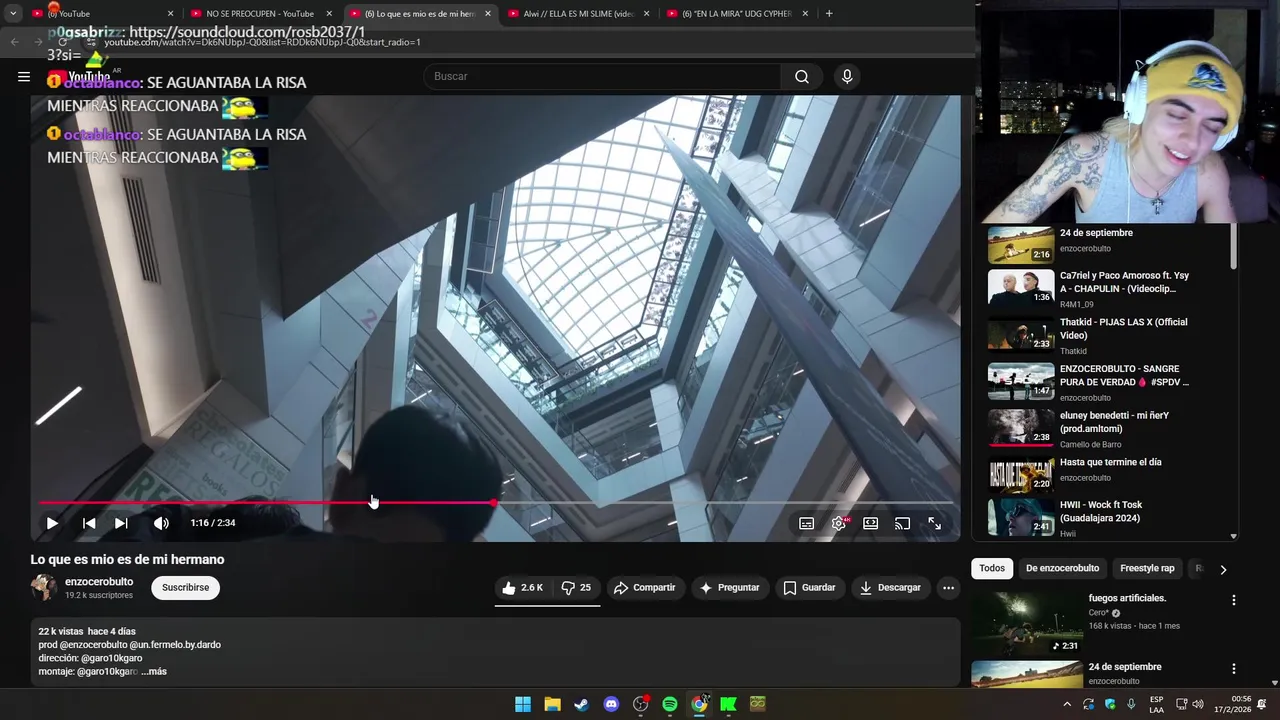Open the tab search dropdown arrow
This screenshot has width=1280, height=720.
pos(13,14)
